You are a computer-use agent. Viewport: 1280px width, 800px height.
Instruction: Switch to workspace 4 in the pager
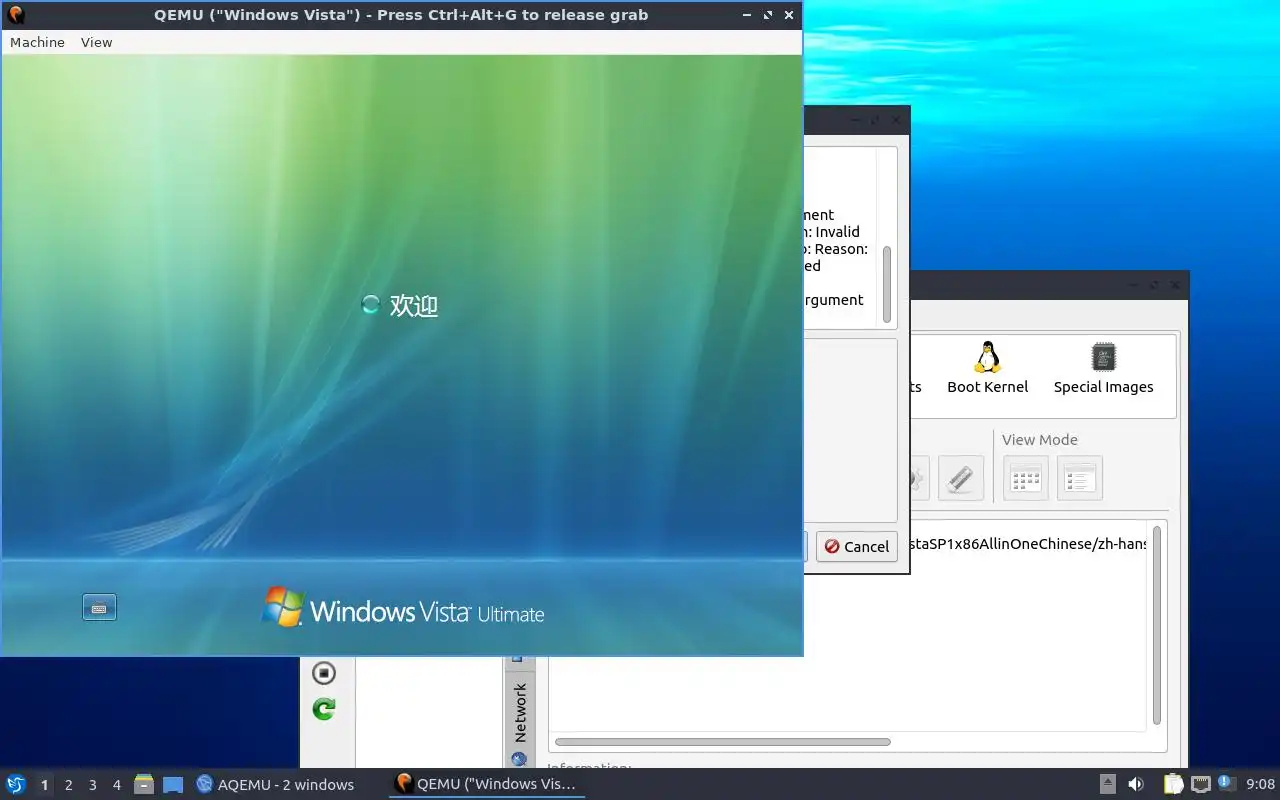tap(117, 785)
